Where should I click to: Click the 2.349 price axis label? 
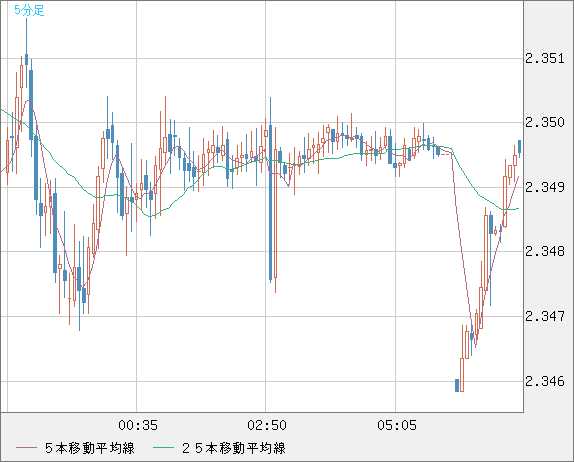[545, 187]
